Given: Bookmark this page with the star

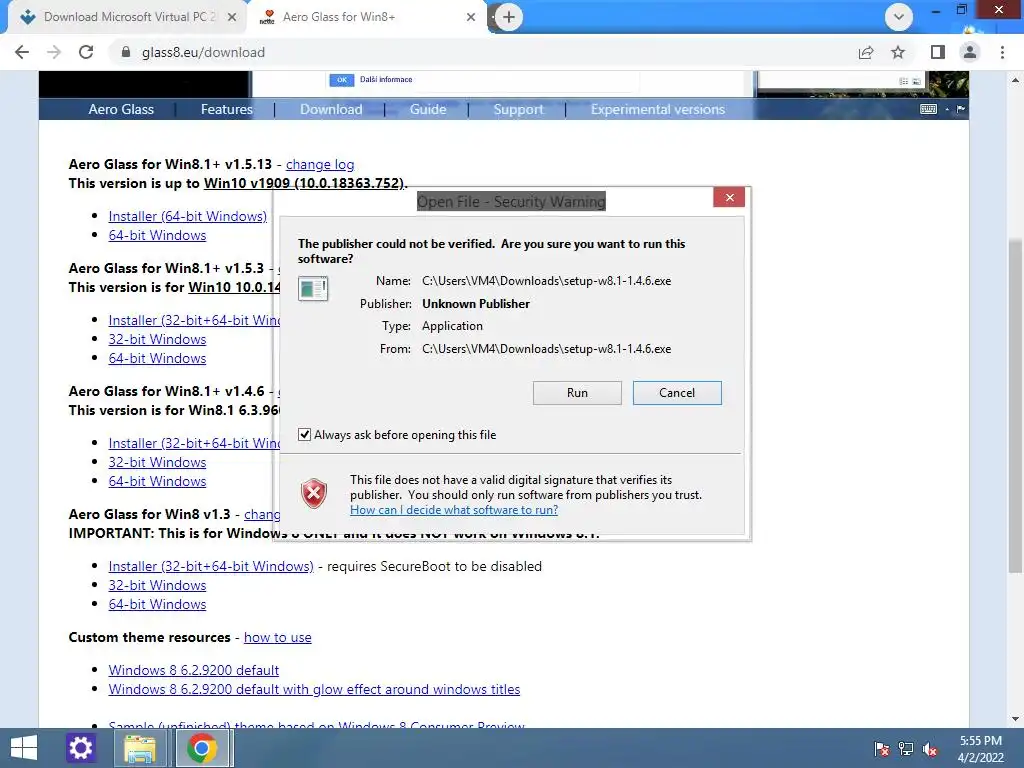Looking at the screenshot, I should click(898, 52).
